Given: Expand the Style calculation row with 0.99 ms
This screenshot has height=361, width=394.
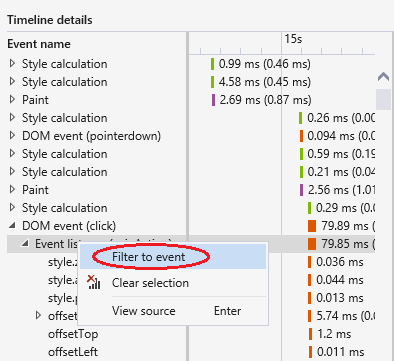Looking at the screenshot, I should (12, 63).
